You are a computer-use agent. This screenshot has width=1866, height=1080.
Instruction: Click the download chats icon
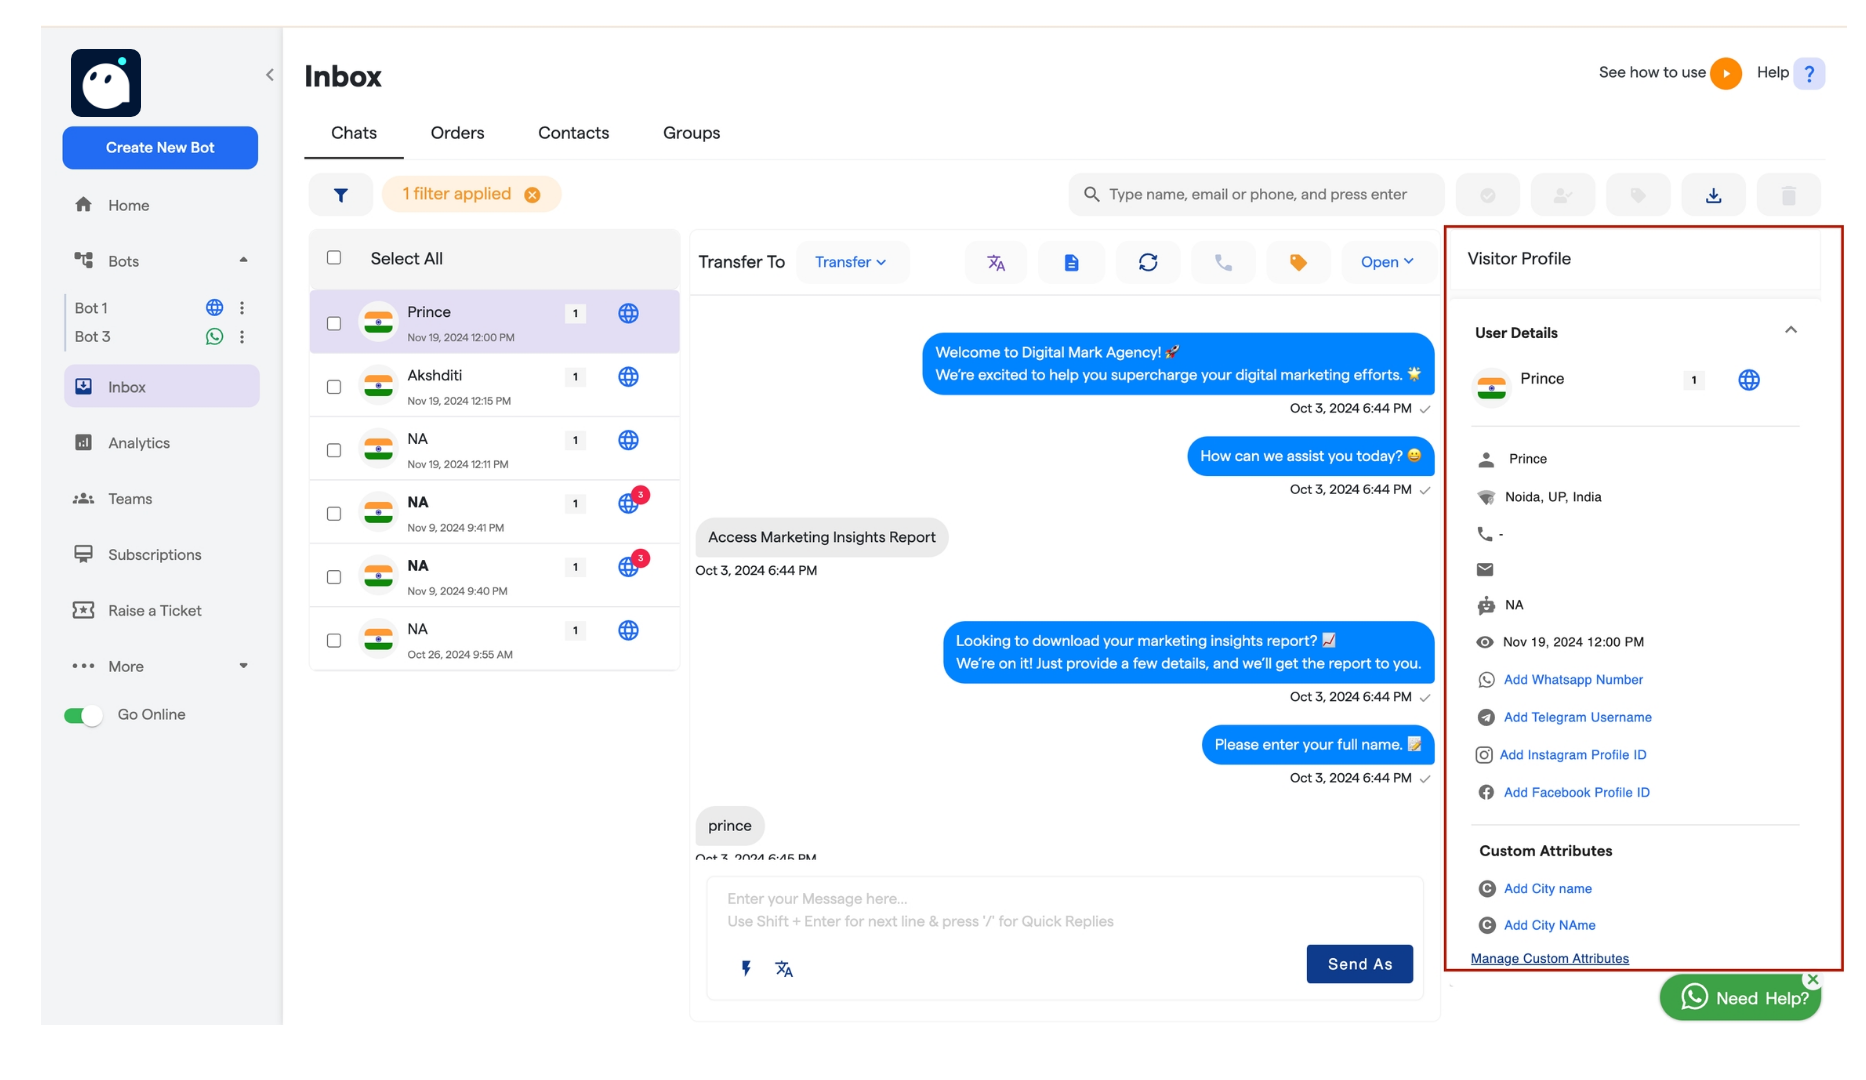click(1714, 195)
